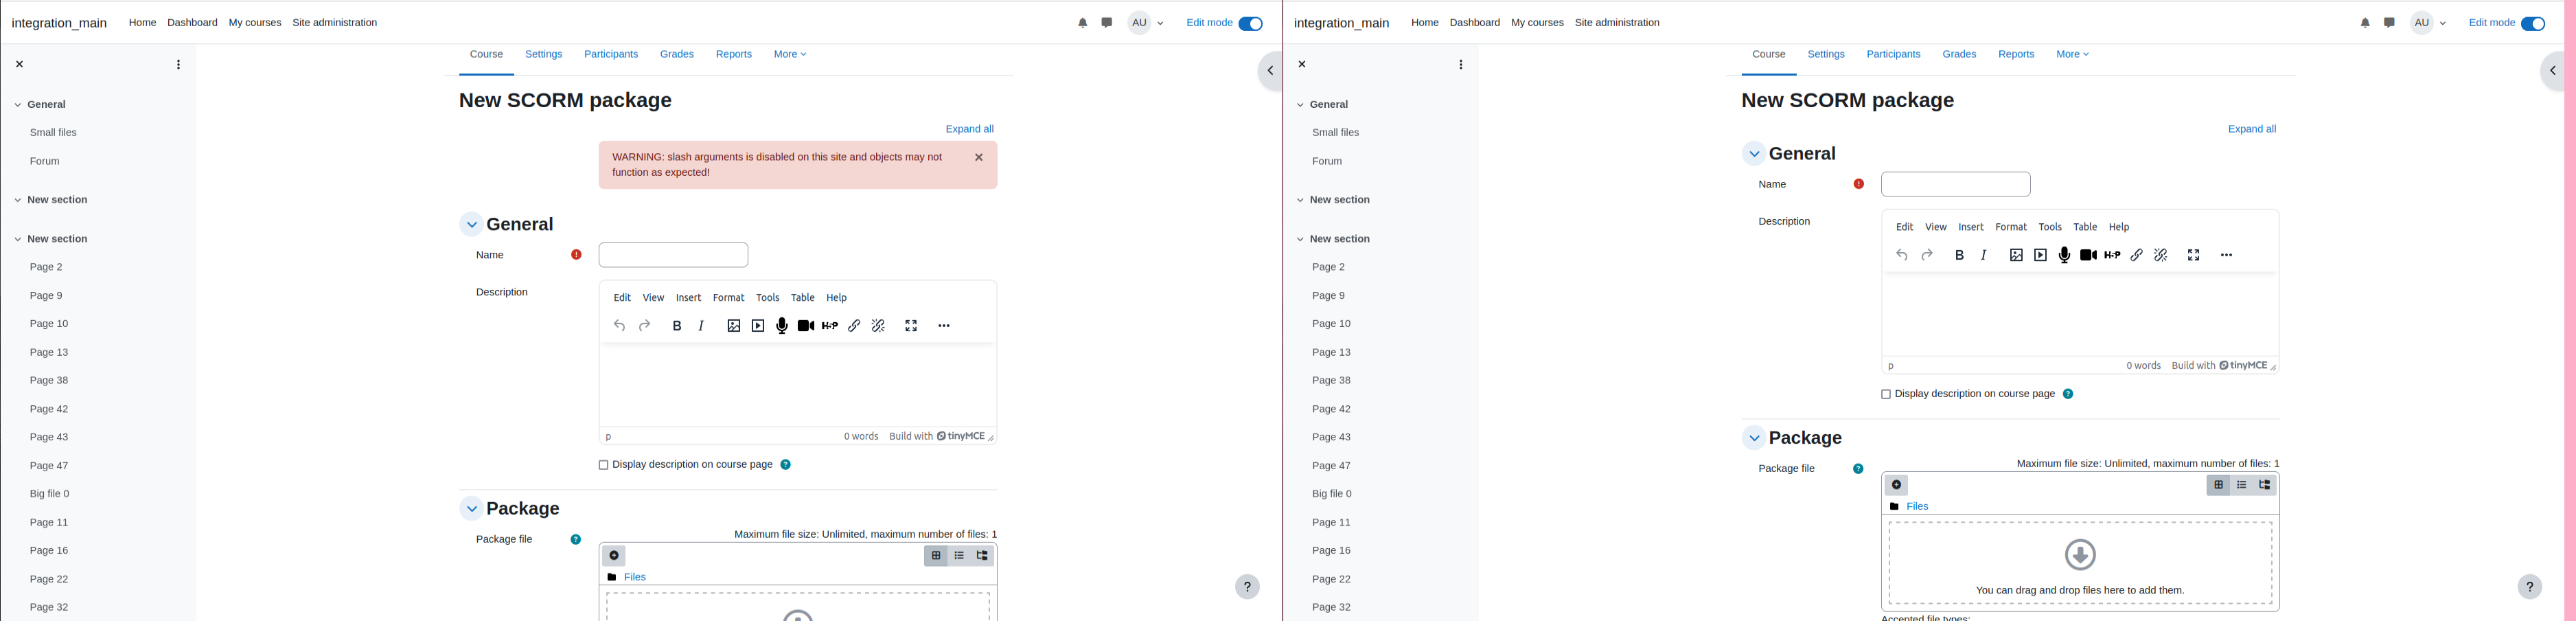Image resolution: width=2576 pixels, height=621 pixels.
Task: Open Table menu in left pane editor
Action: point(803,298)
